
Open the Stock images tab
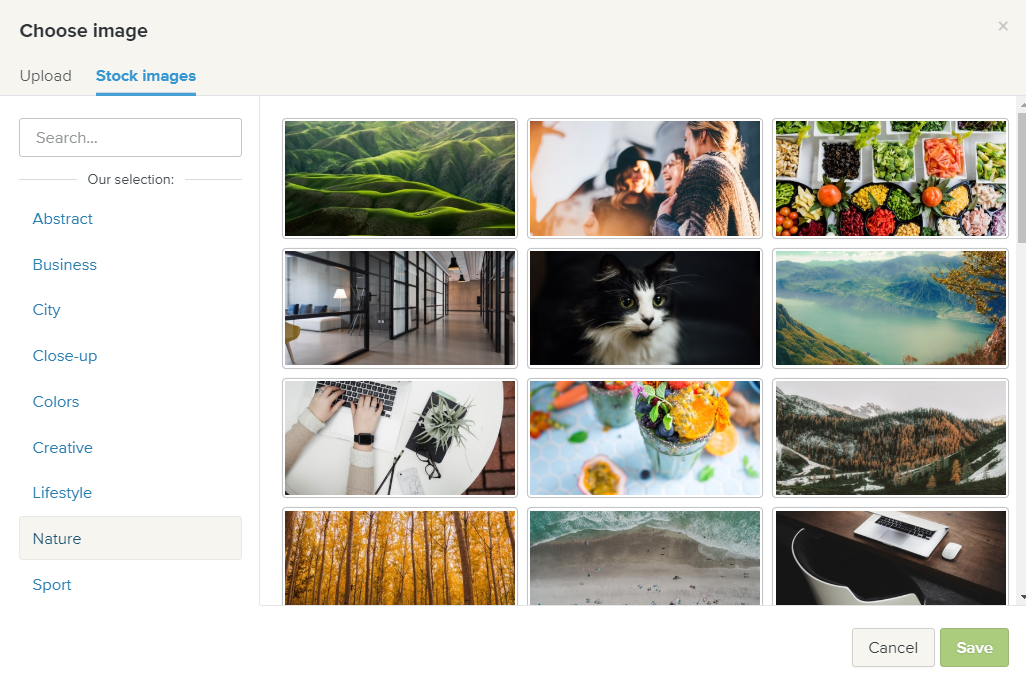pyautogui.click(x=146, y=76)
